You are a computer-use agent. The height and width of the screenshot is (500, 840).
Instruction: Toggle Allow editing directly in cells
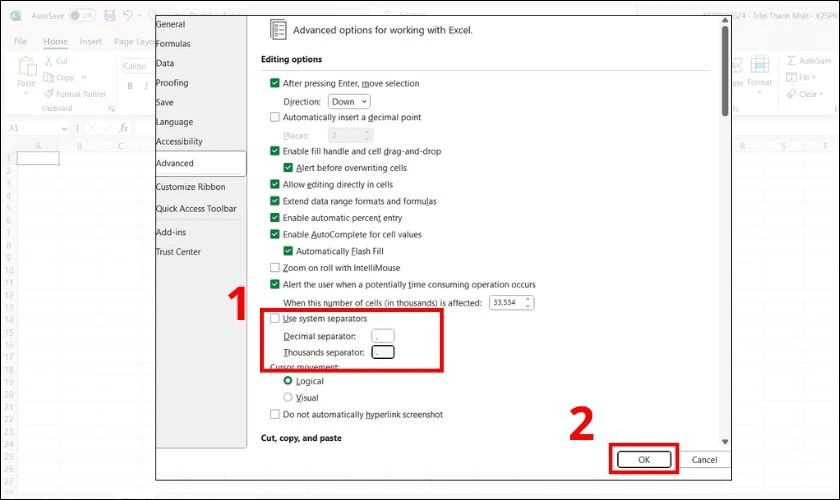[275, 184]
